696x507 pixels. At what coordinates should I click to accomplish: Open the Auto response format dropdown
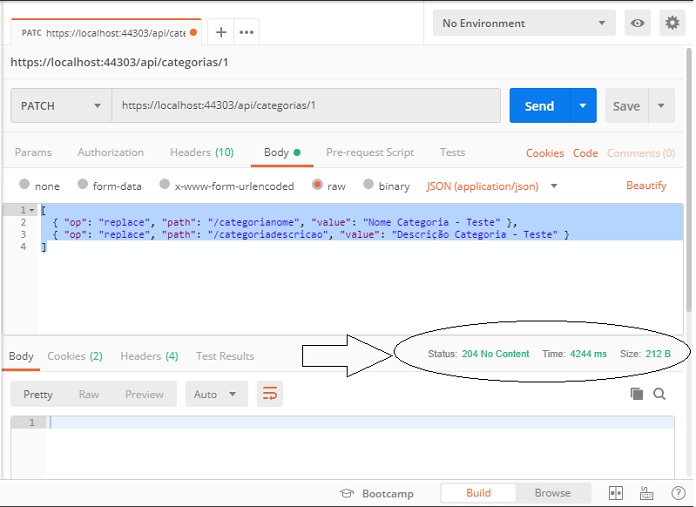[x=216, y=394]
